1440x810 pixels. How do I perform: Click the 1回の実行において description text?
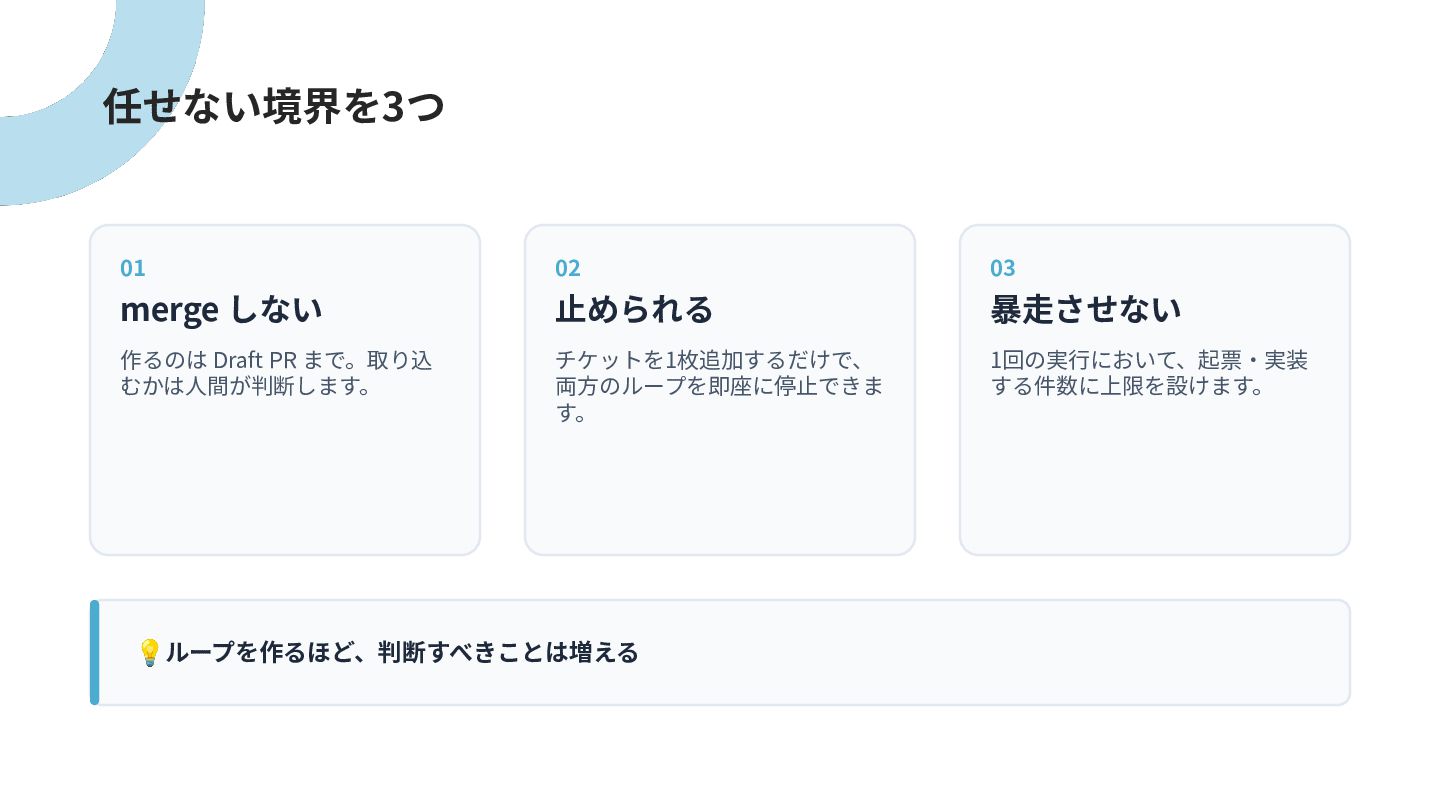[1149, 373]
